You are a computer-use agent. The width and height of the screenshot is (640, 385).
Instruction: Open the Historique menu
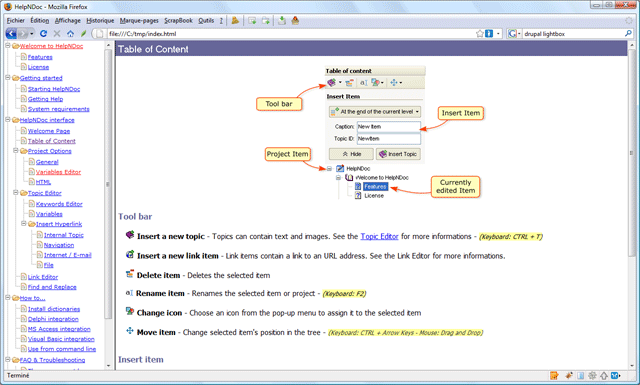pyautogui.click(x=100, y=20)
